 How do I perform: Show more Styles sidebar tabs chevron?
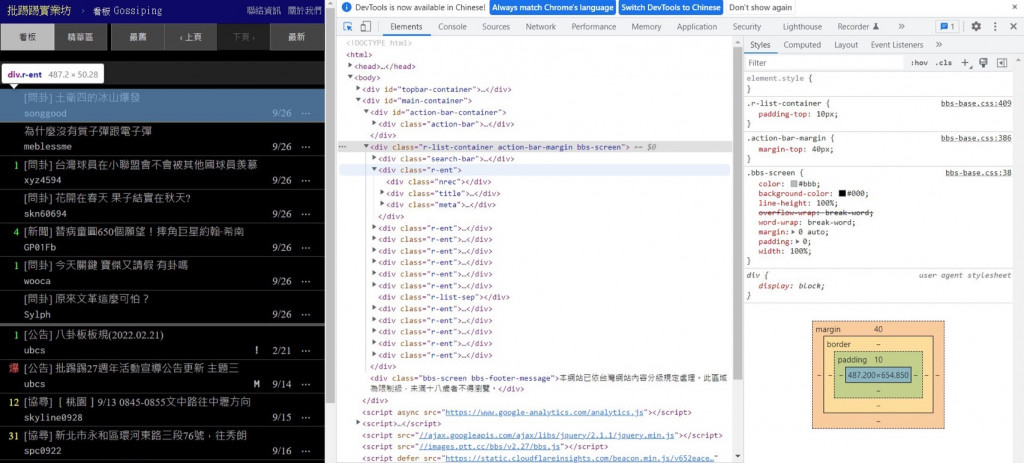point(938,44)
